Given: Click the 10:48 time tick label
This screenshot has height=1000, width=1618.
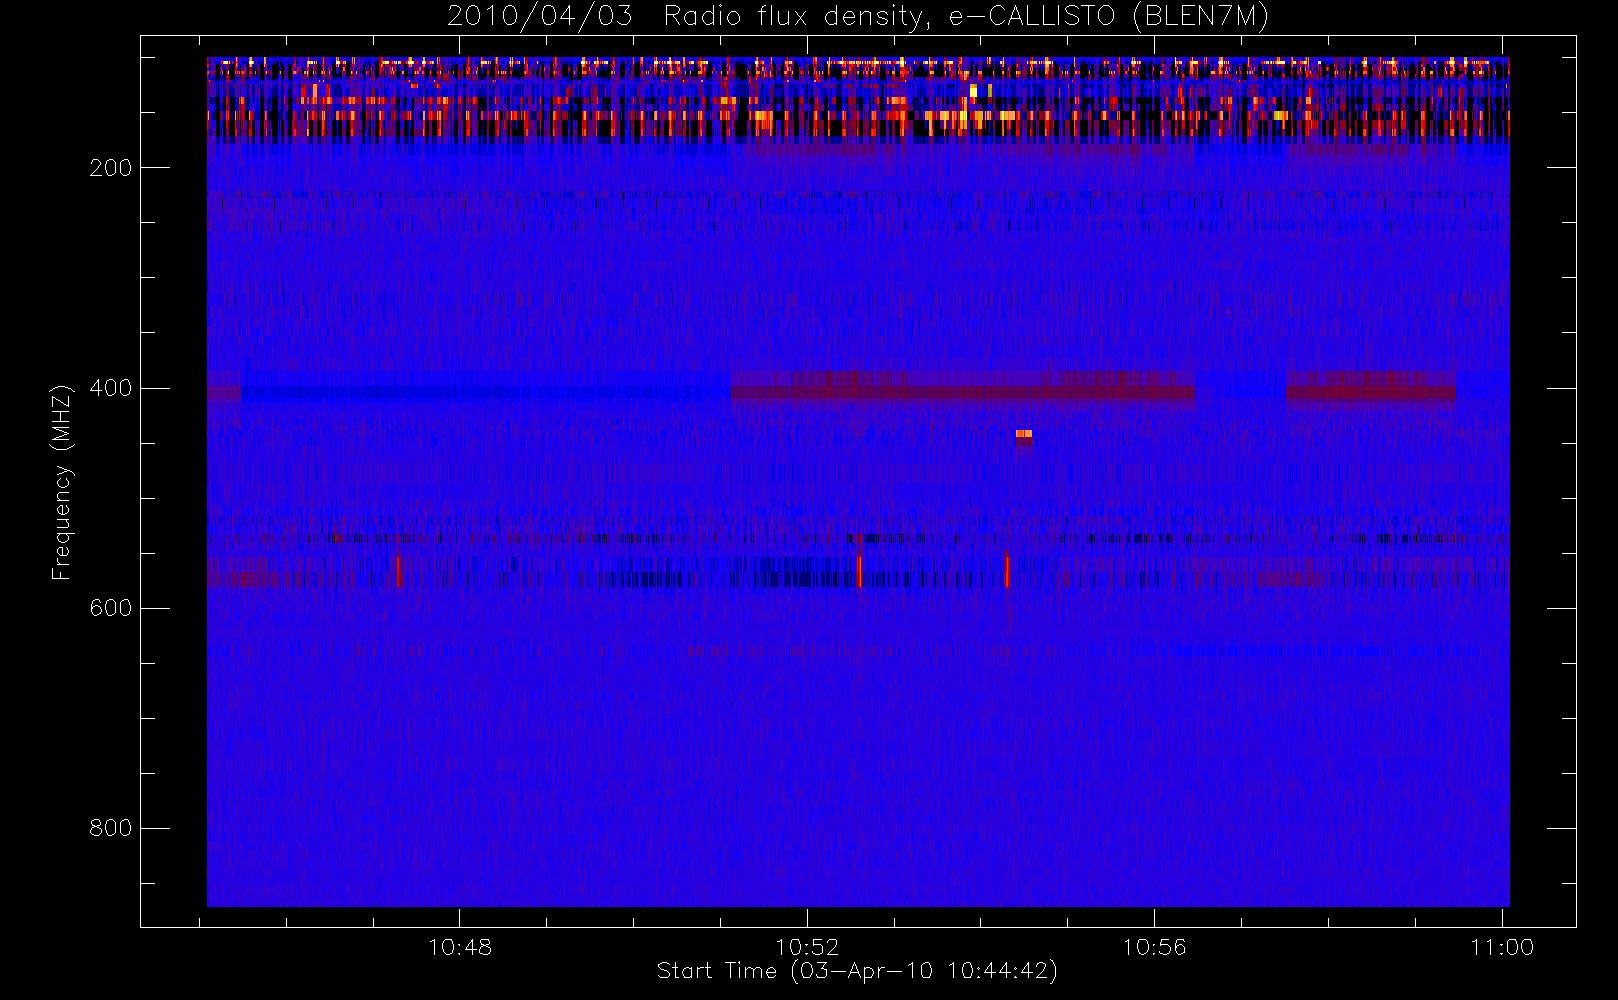Looking at the screenshot, I should 460,947.
